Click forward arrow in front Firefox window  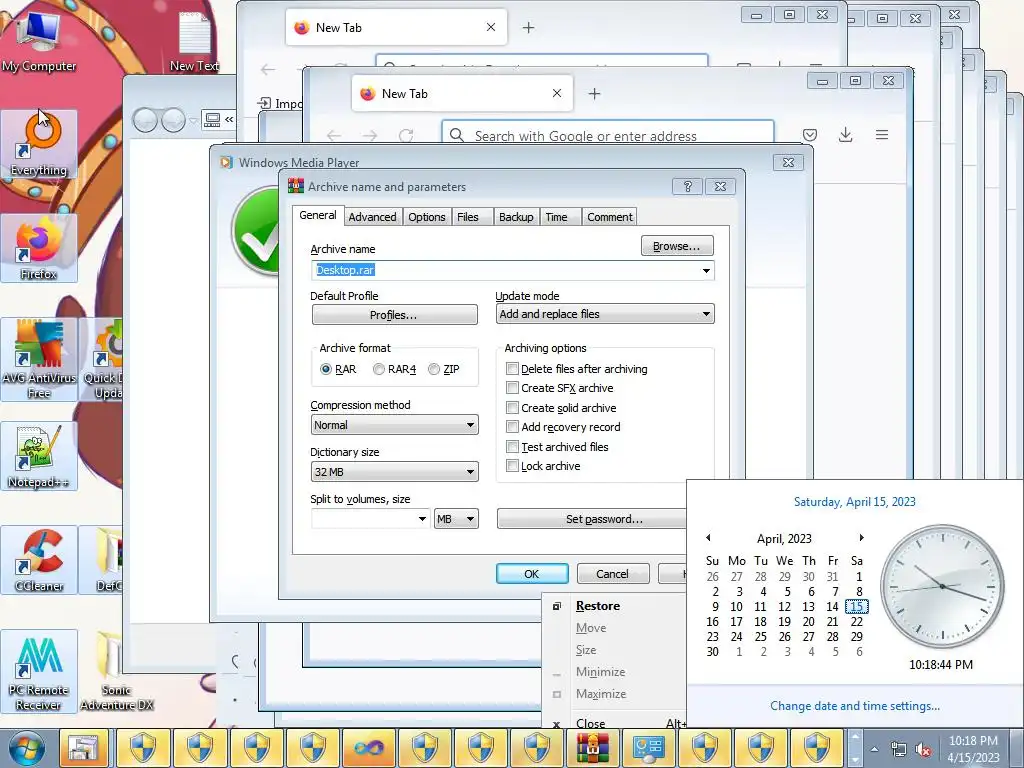[370, 135]
